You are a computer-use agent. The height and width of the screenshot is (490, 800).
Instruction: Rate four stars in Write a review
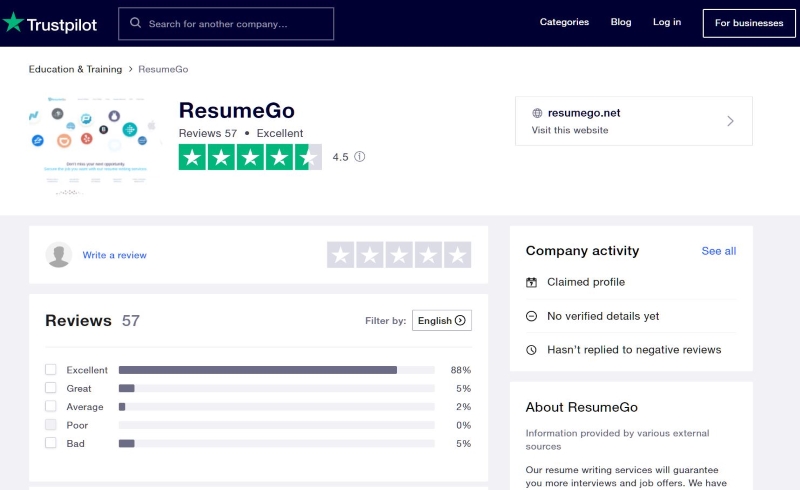pyautogui.click(x=428, y=255)
